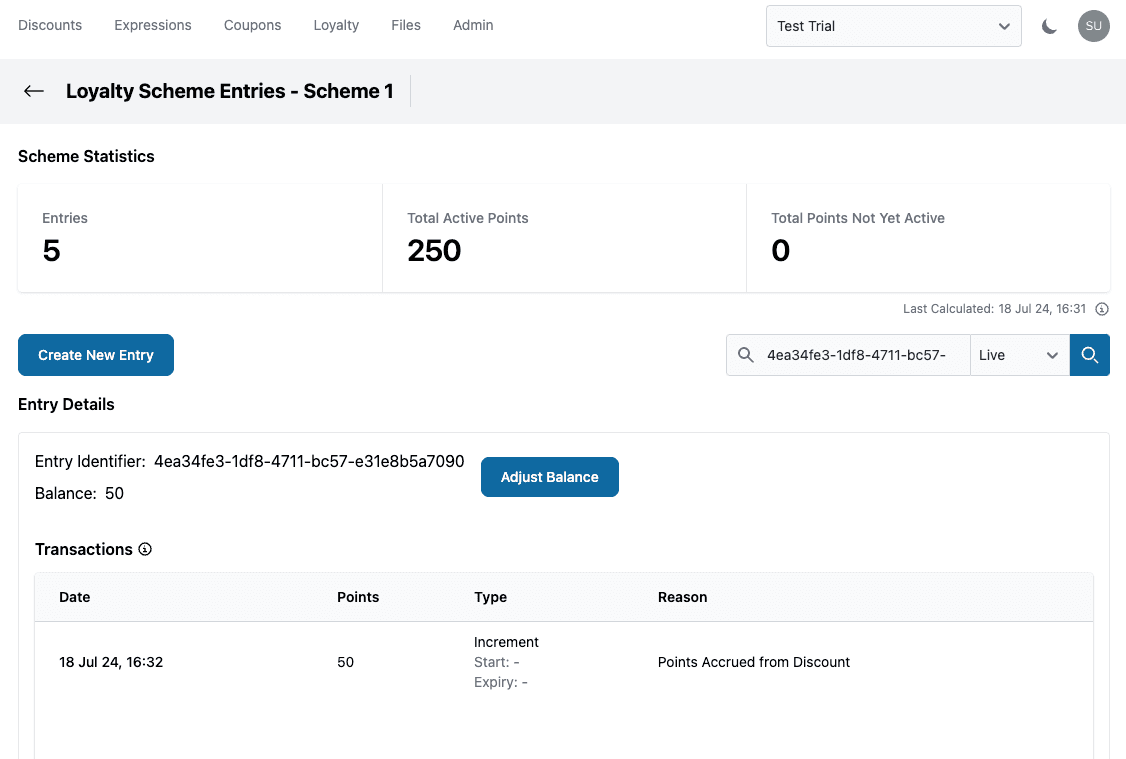Open the Admin section
The height and width of the screenshot is (759, 1126).
pos(473,25)
